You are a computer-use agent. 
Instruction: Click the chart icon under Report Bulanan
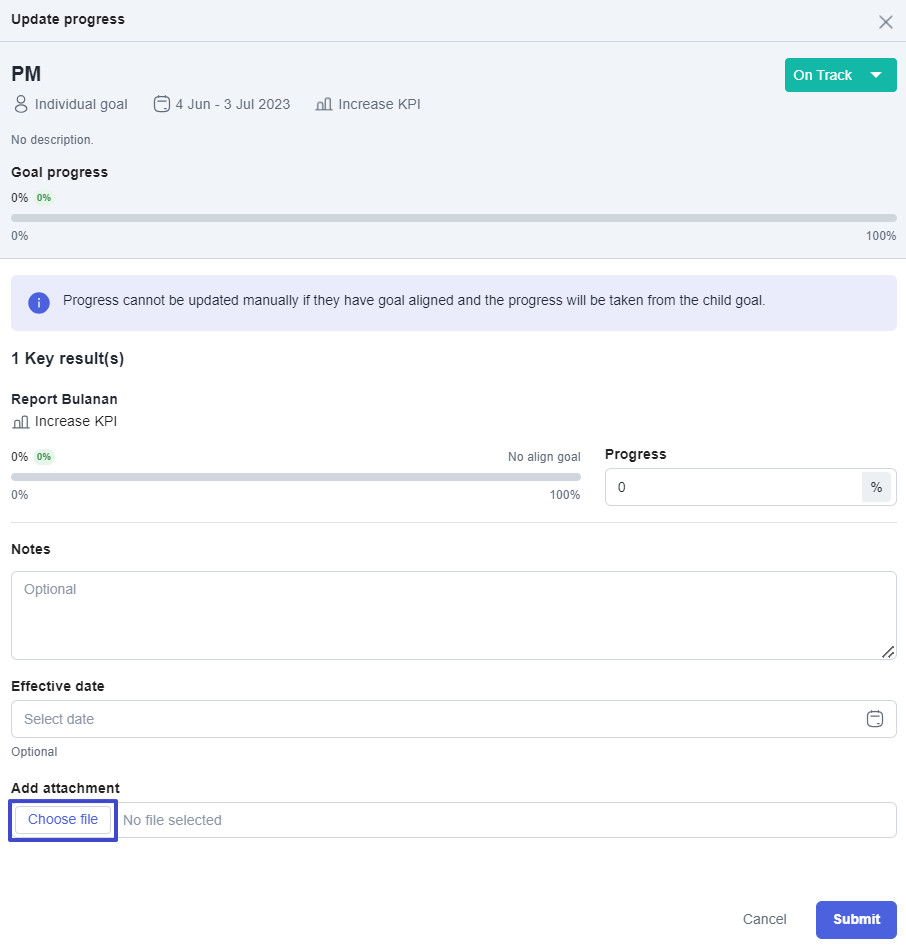[x=21, y=422]
